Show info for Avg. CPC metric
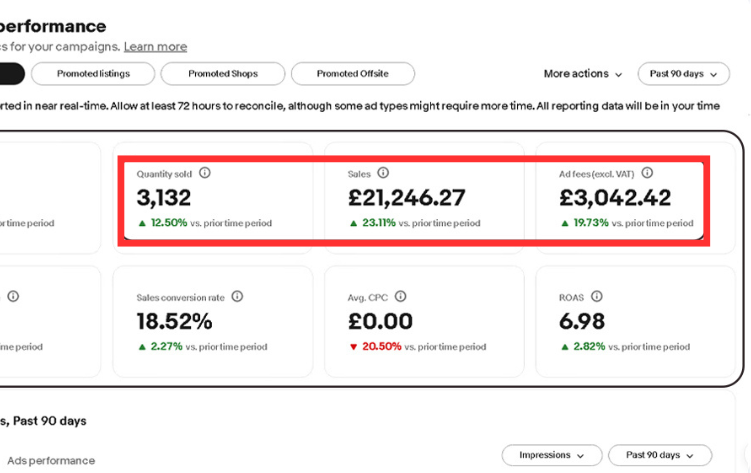 [x=400, y=297]
